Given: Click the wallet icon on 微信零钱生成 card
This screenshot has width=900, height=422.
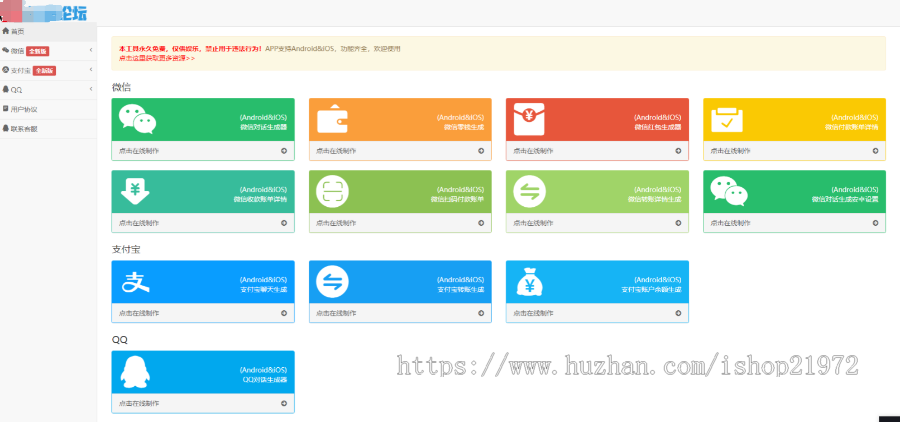Looking at the screenshot, I should 332,119.
